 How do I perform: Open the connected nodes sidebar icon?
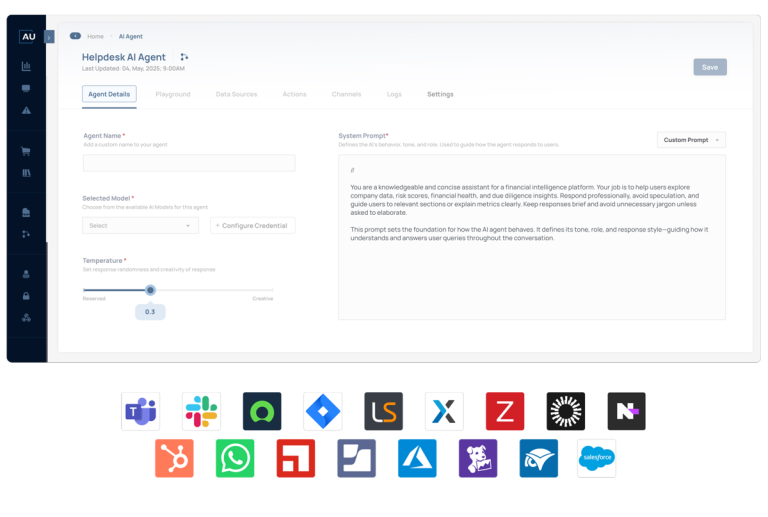pos(26,318)
